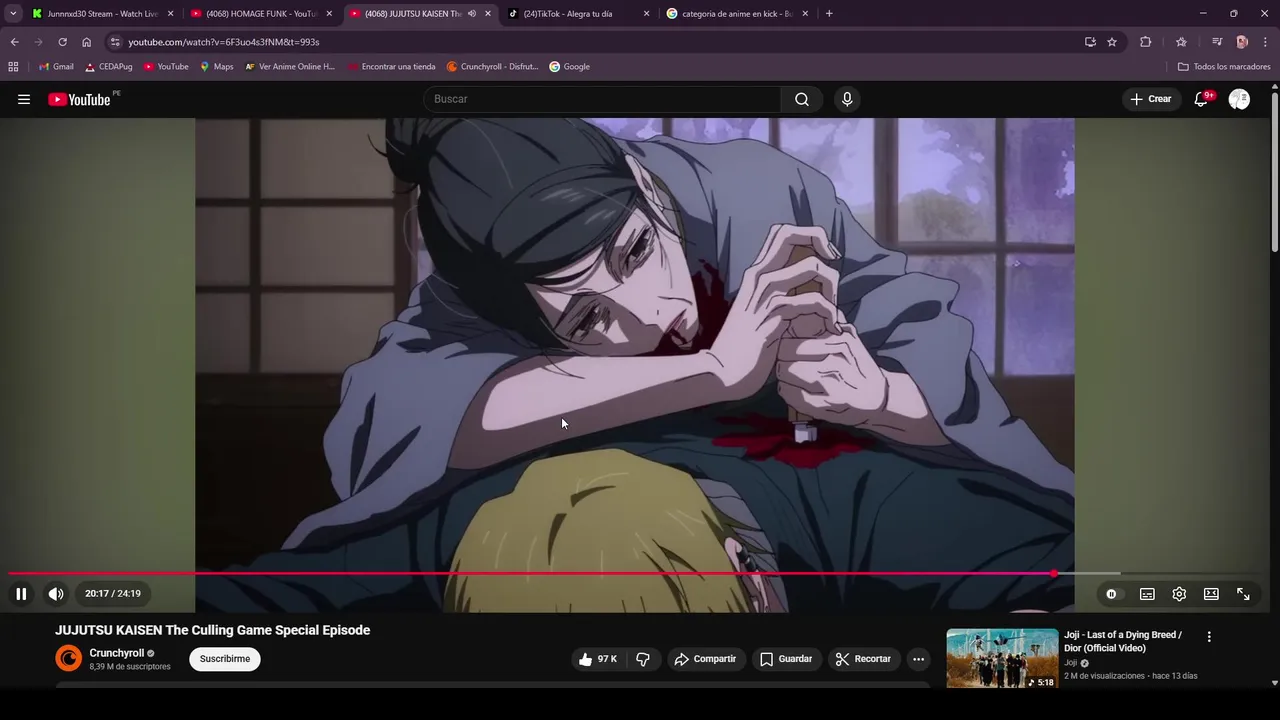The width and height of the screenshot is (1280, 720).
Task: Subscribe with the Suscribirme button
Action: click(x=225, y=659)
